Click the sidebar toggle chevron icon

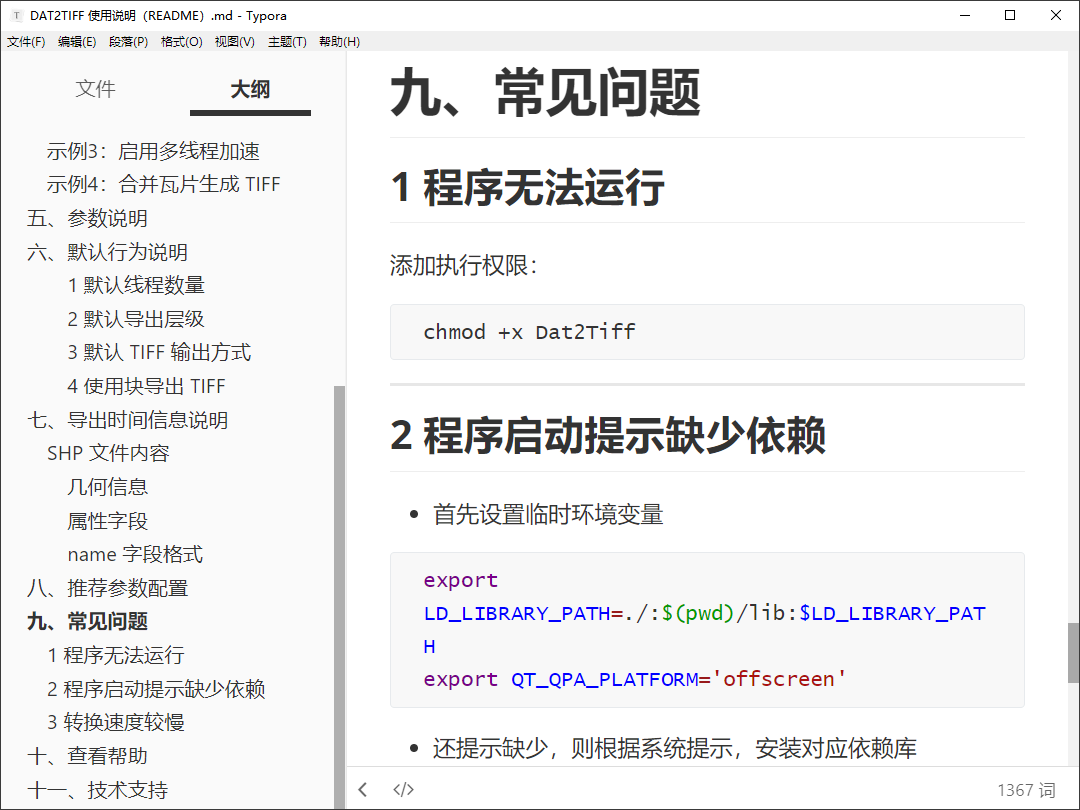coord(363,789)
